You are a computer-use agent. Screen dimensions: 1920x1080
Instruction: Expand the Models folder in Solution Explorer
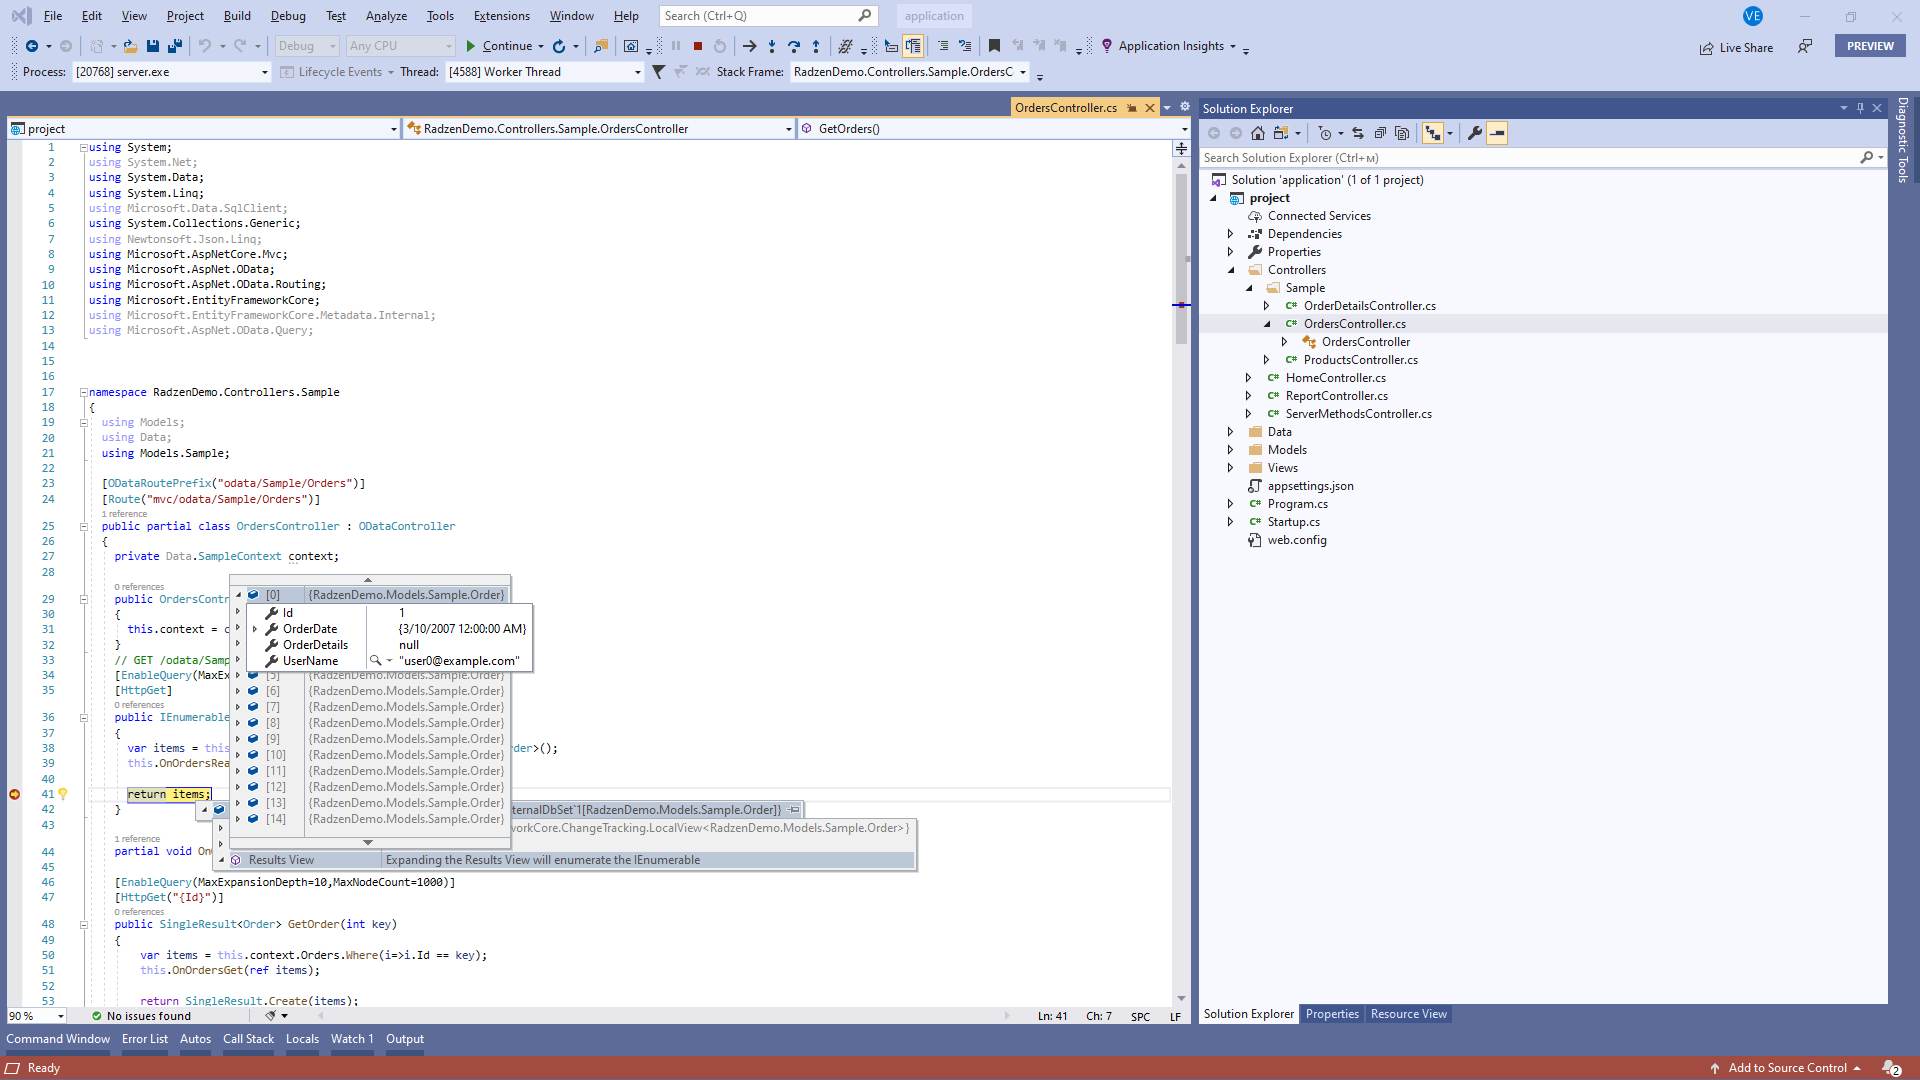1231,450
